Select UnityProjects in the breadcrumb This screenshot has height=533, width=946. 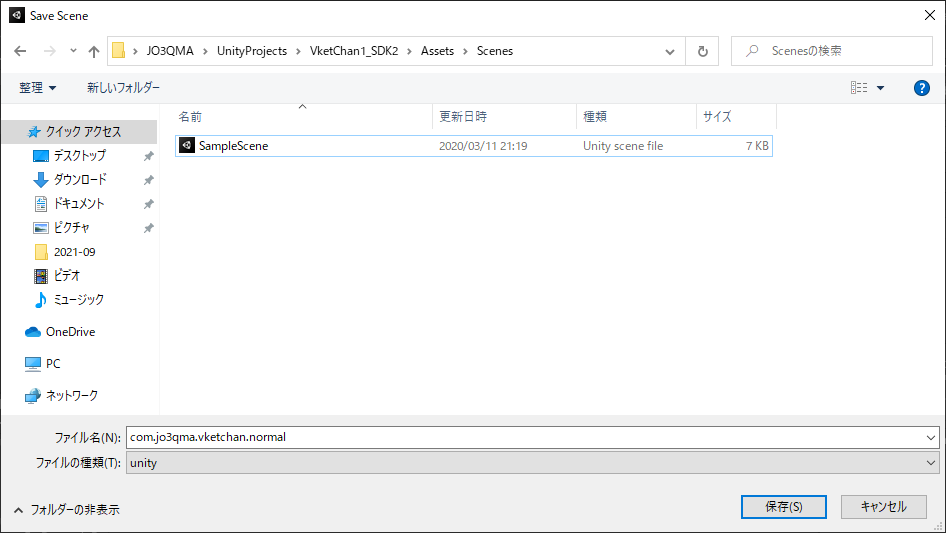coord(252,51)
